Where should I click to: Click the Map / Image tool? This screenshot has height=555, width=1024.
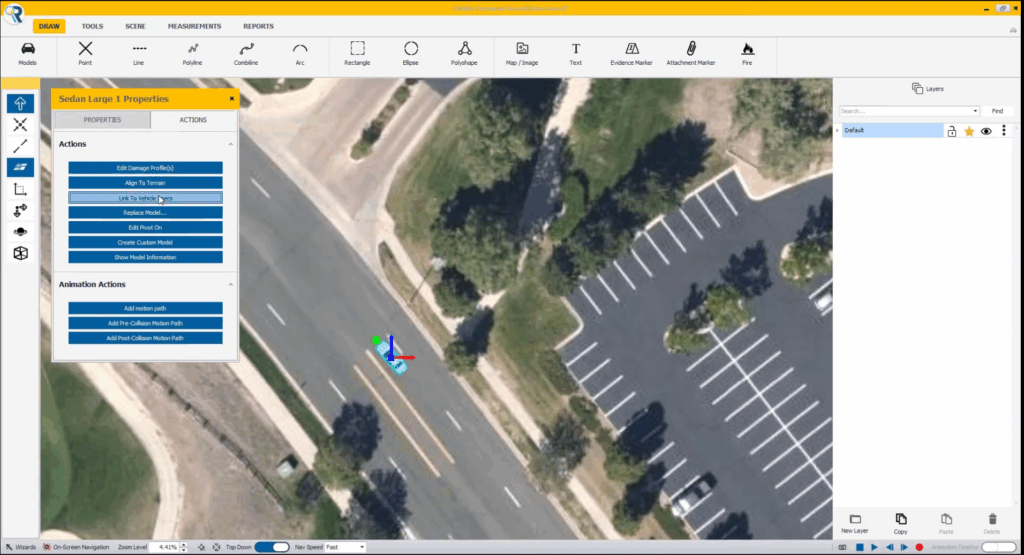click(521, 53)
